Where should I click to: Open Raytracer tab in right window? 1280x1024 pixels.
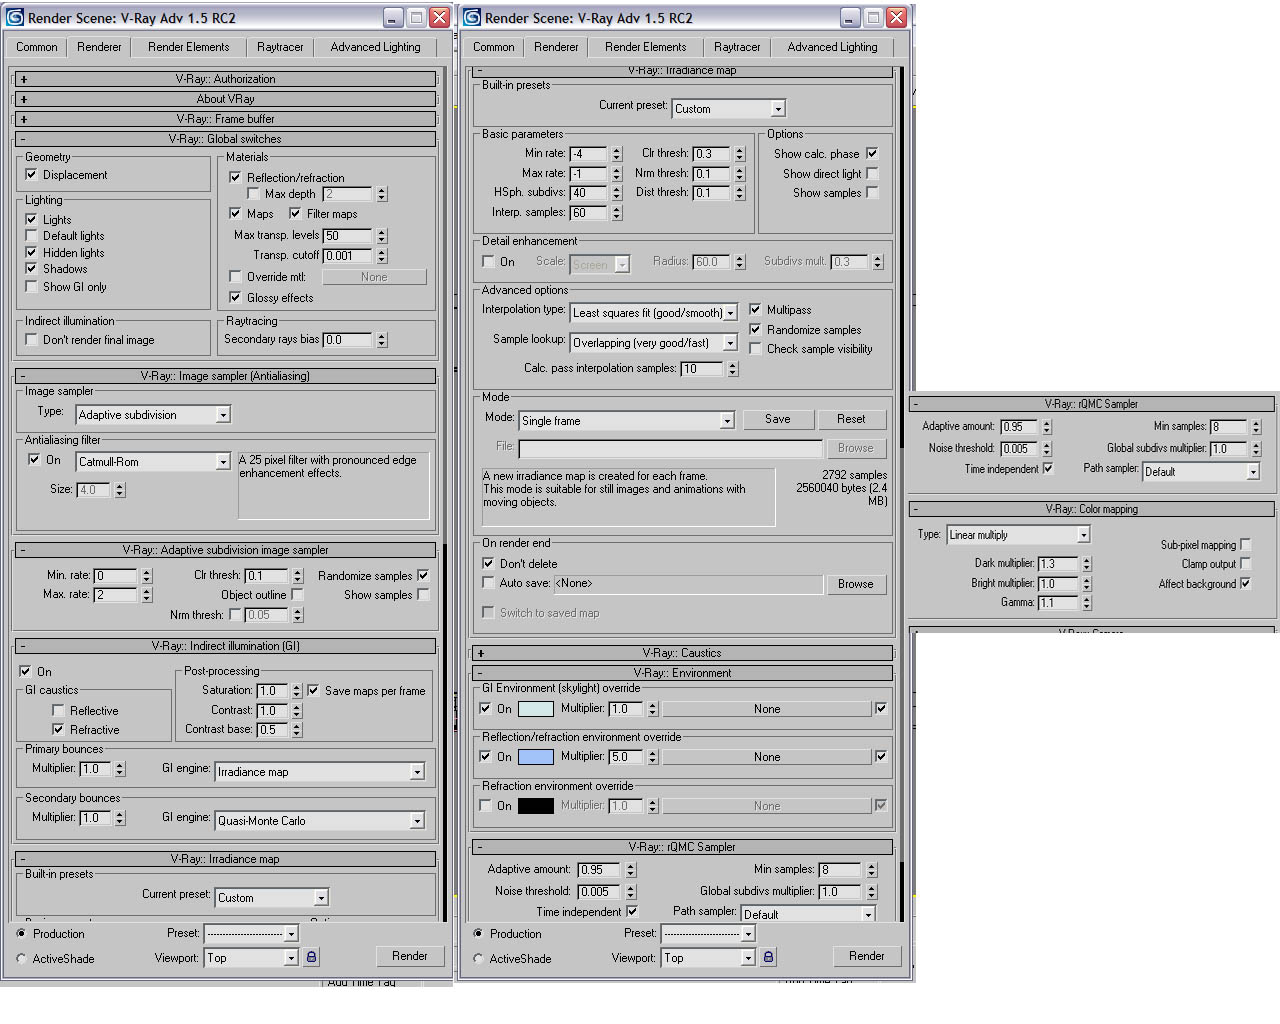point(737,47)
